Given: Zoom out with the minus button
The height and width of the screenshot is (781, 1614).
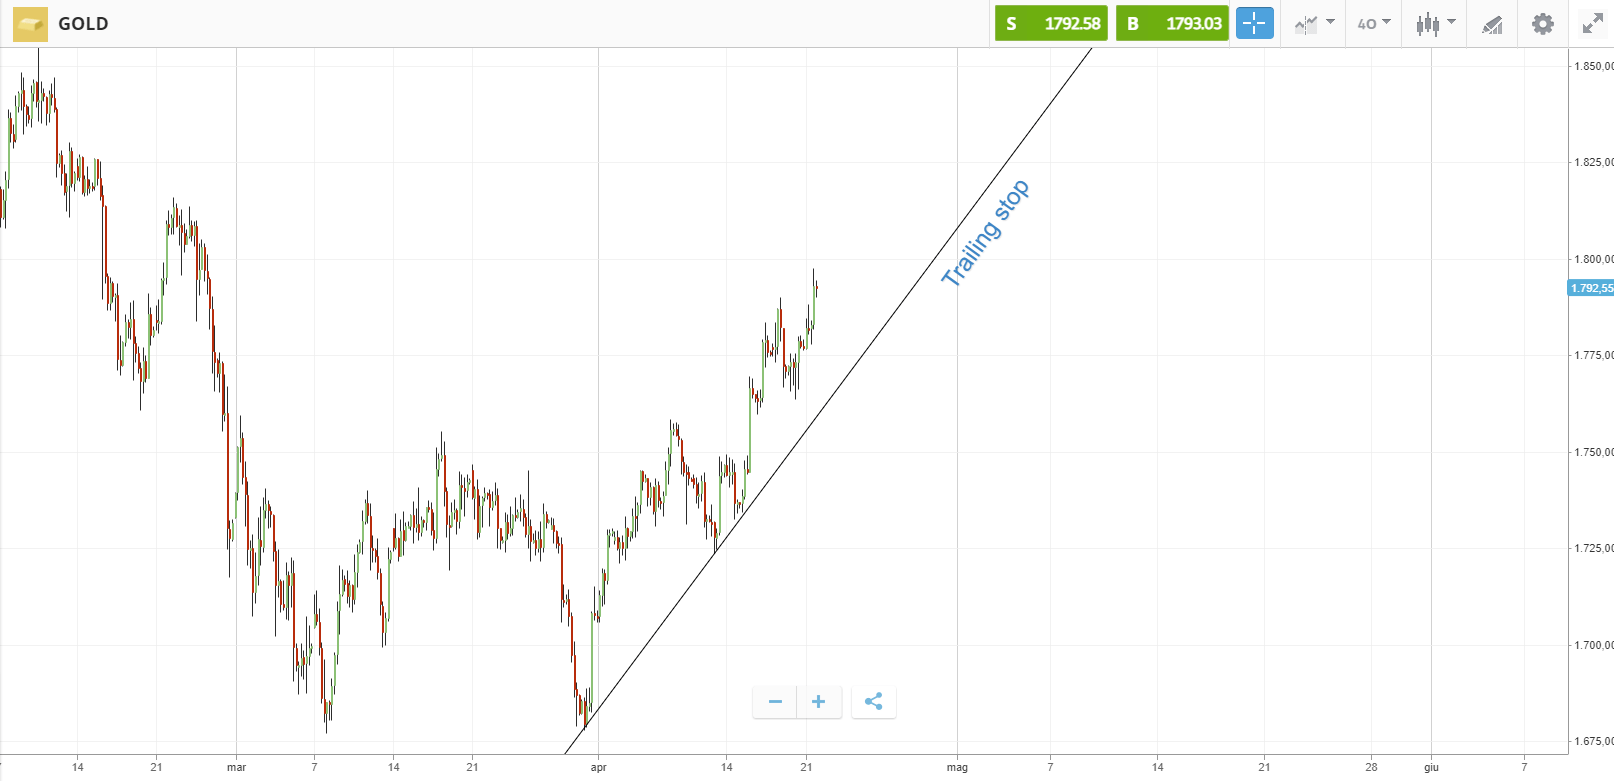Looking at the screenshot, I should [775, 702].
